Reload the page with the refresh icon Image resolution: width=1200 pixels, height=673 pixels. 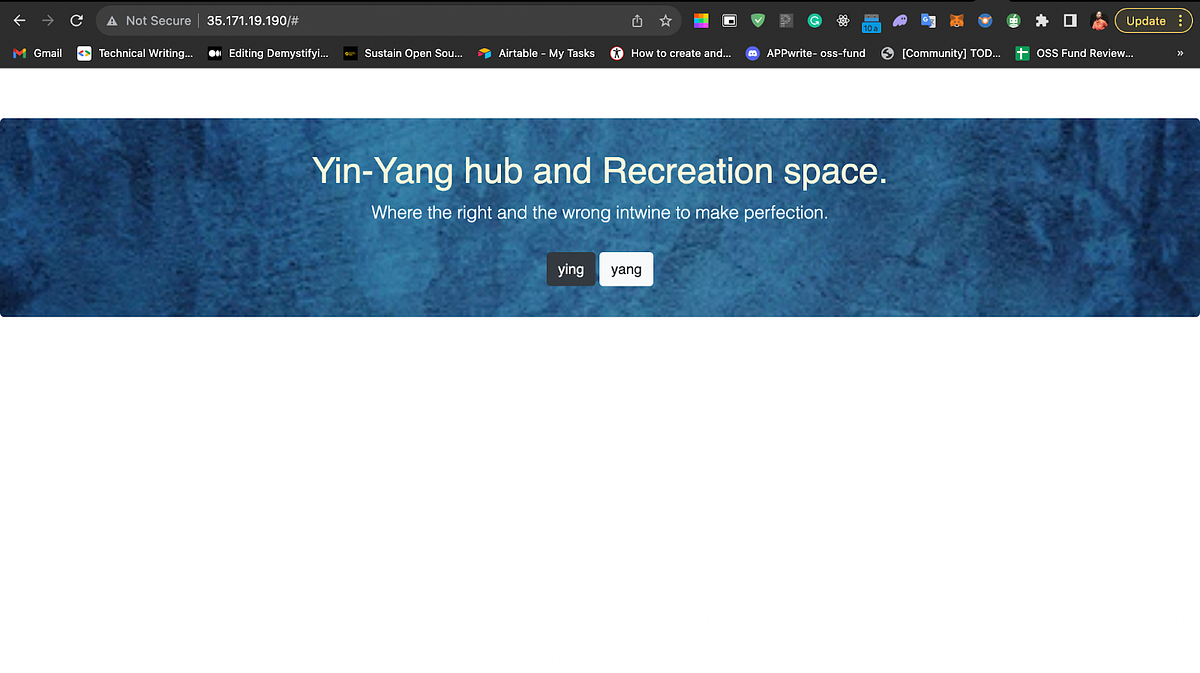click(76, 20)
